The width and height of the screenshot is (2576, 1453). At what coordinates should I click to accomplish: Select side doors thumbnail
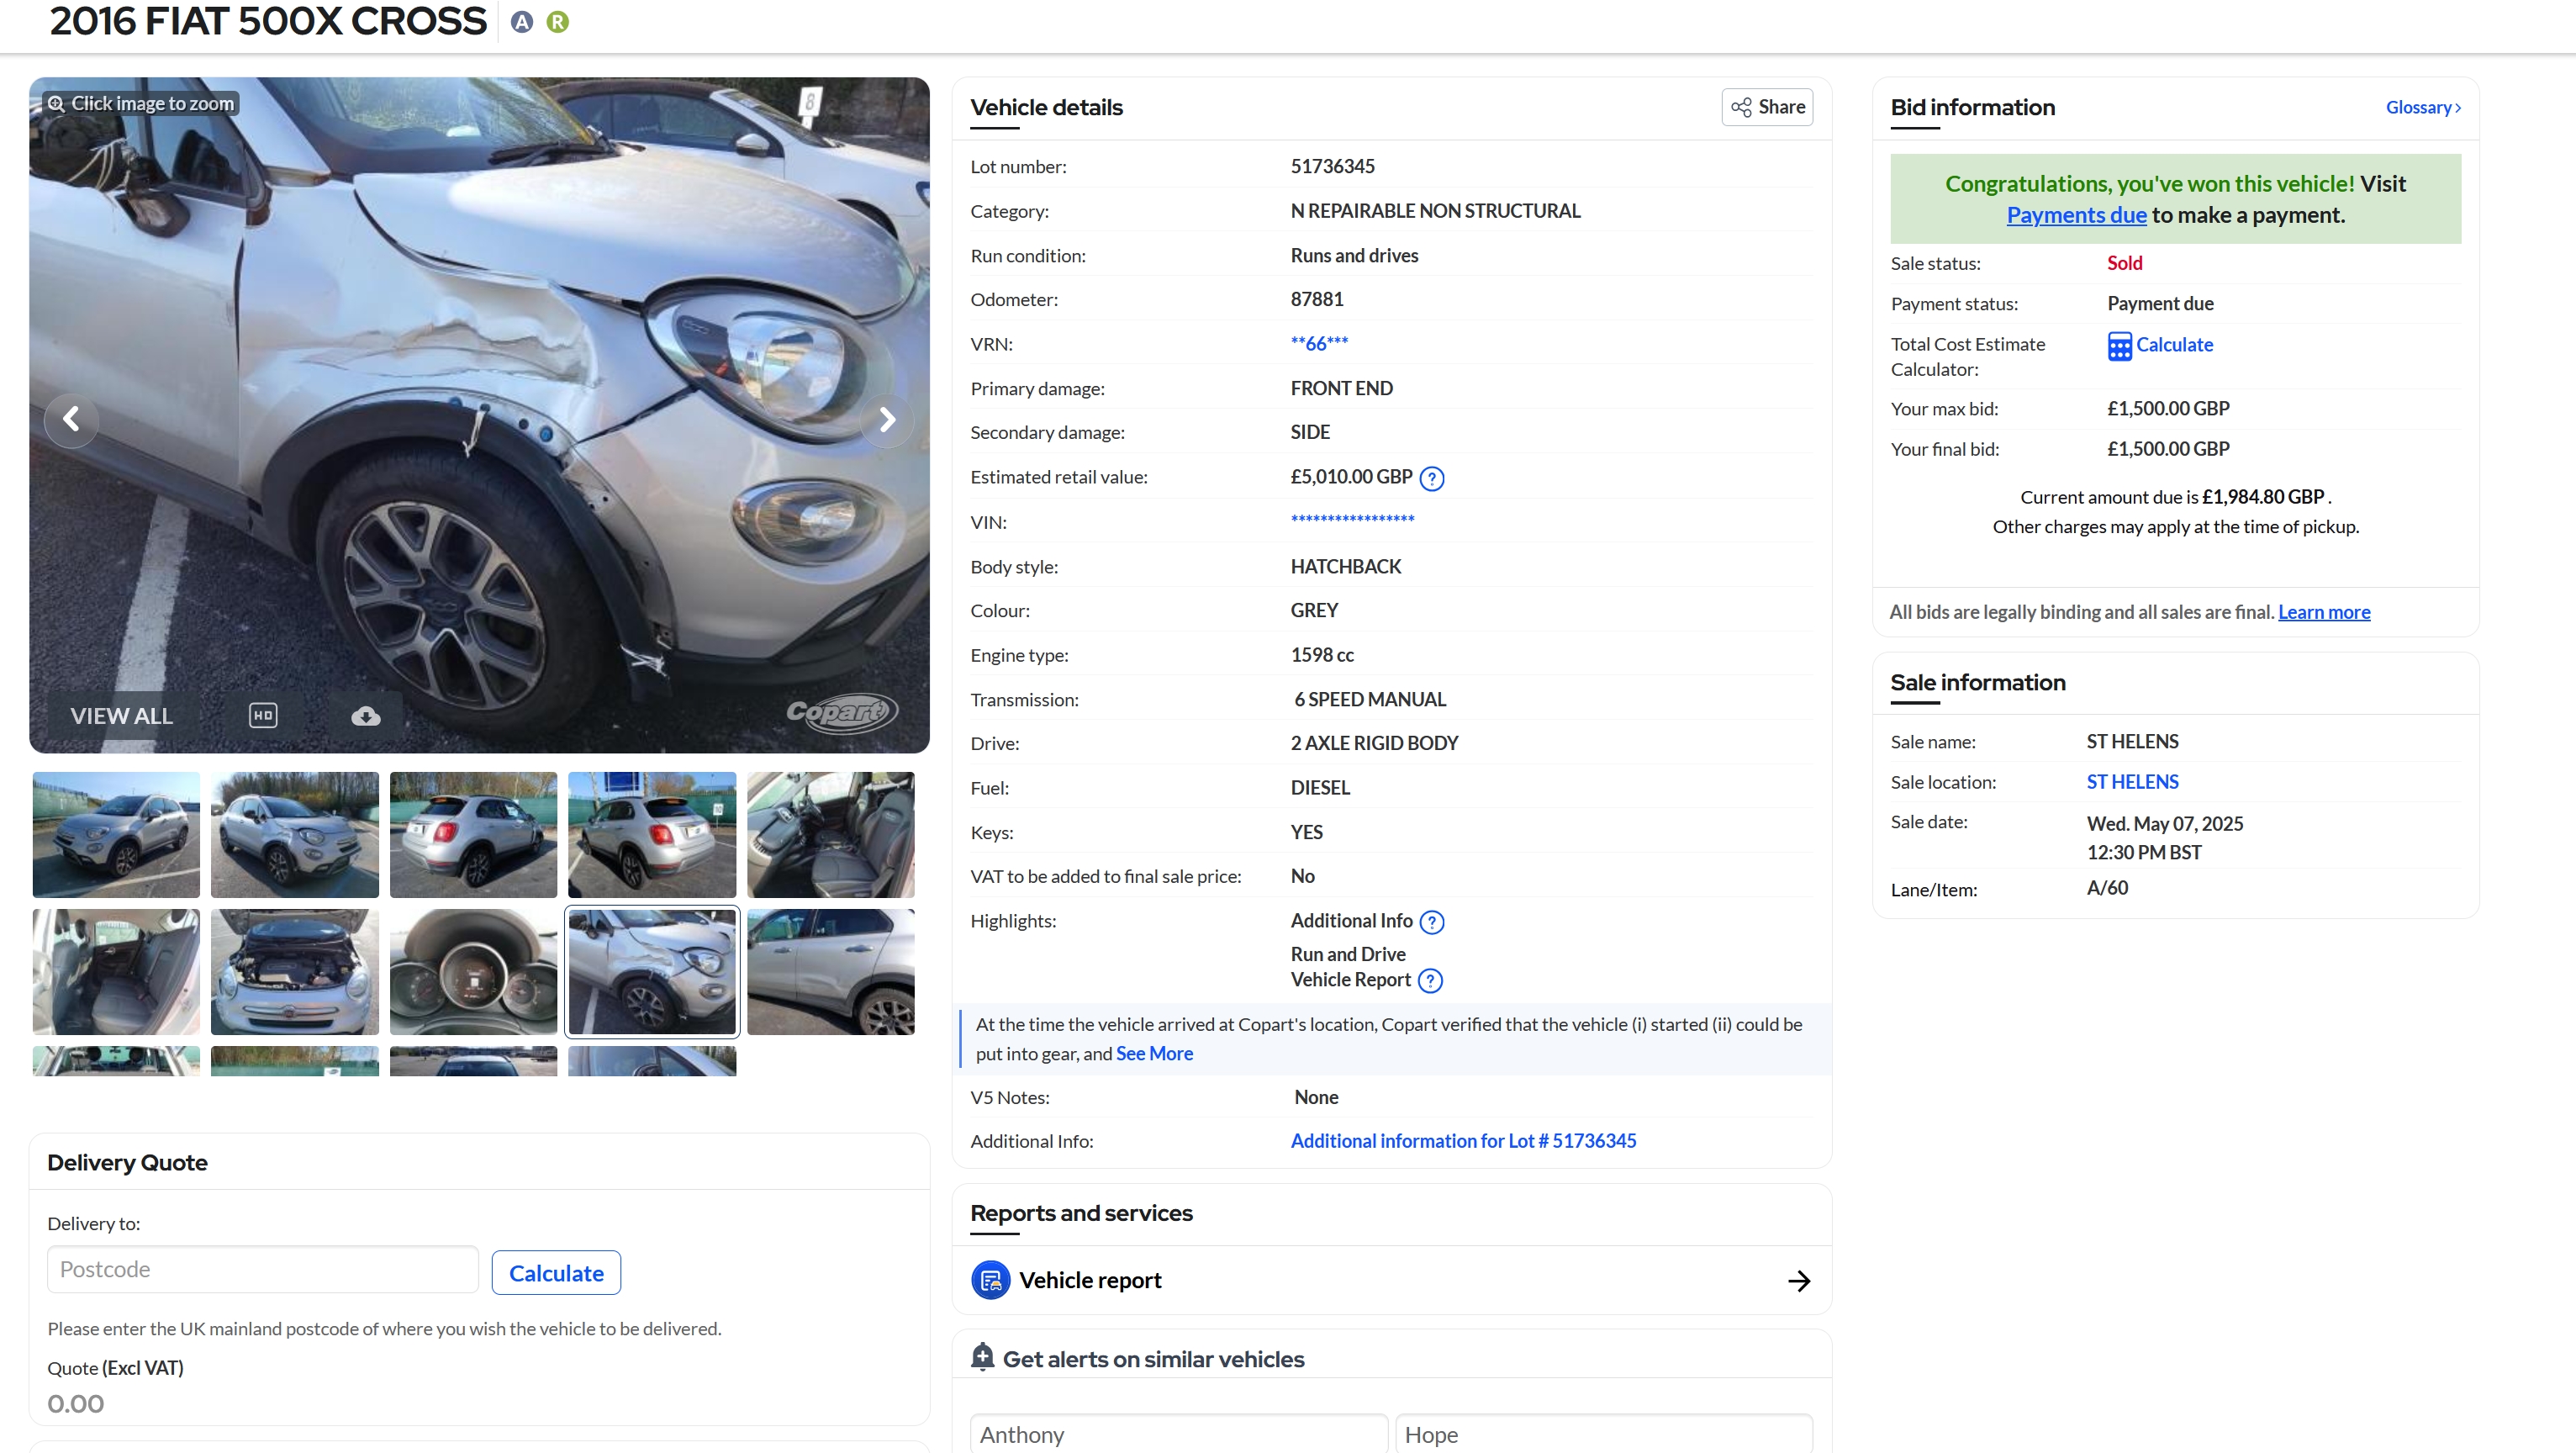830,972
